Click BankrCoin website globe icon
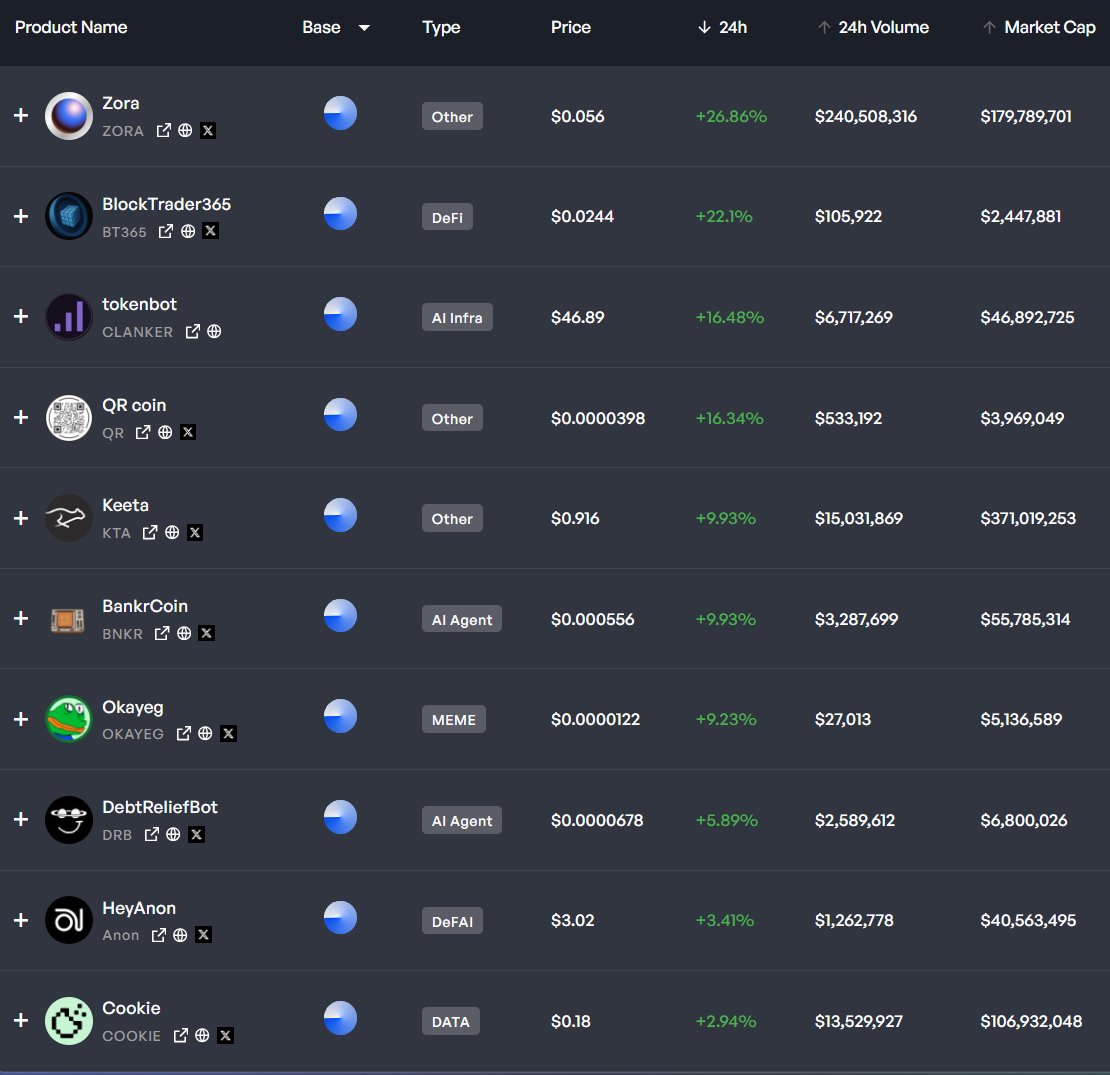1110x1075 pixels. tap(184, 633)
